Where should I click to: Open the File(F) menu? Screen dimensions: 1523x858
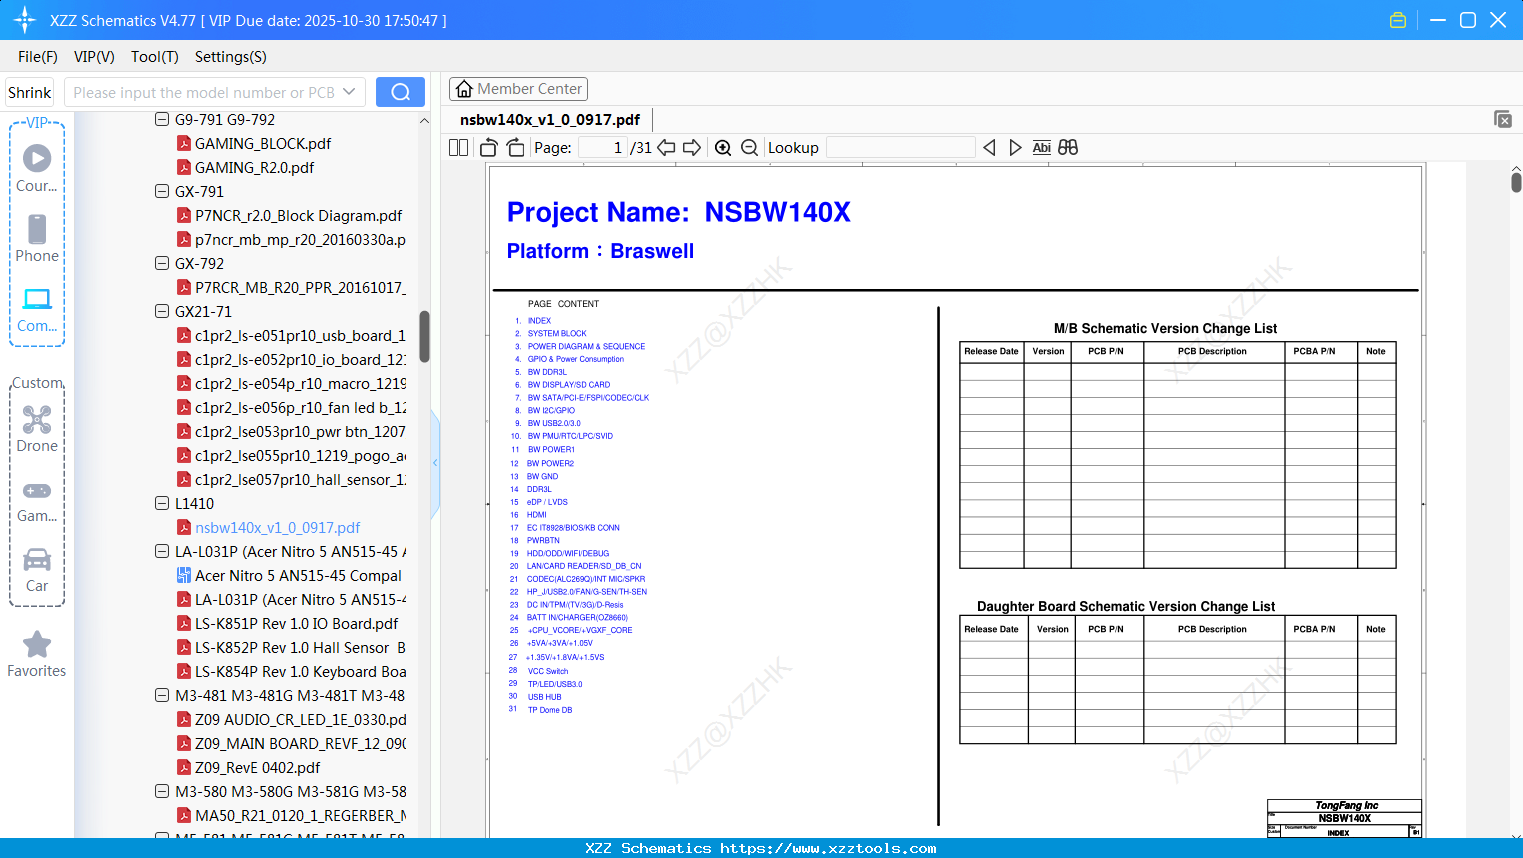coord(38,57)
